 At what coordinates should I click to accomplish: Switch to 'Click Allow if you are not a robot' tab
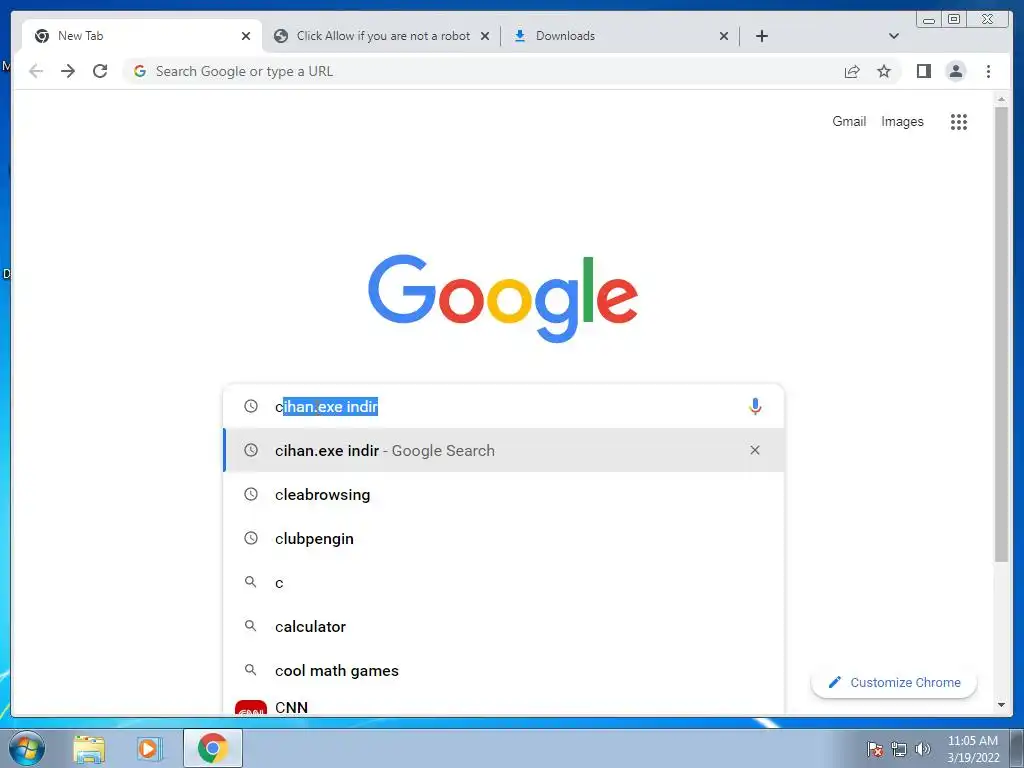(x=382, y=36)
